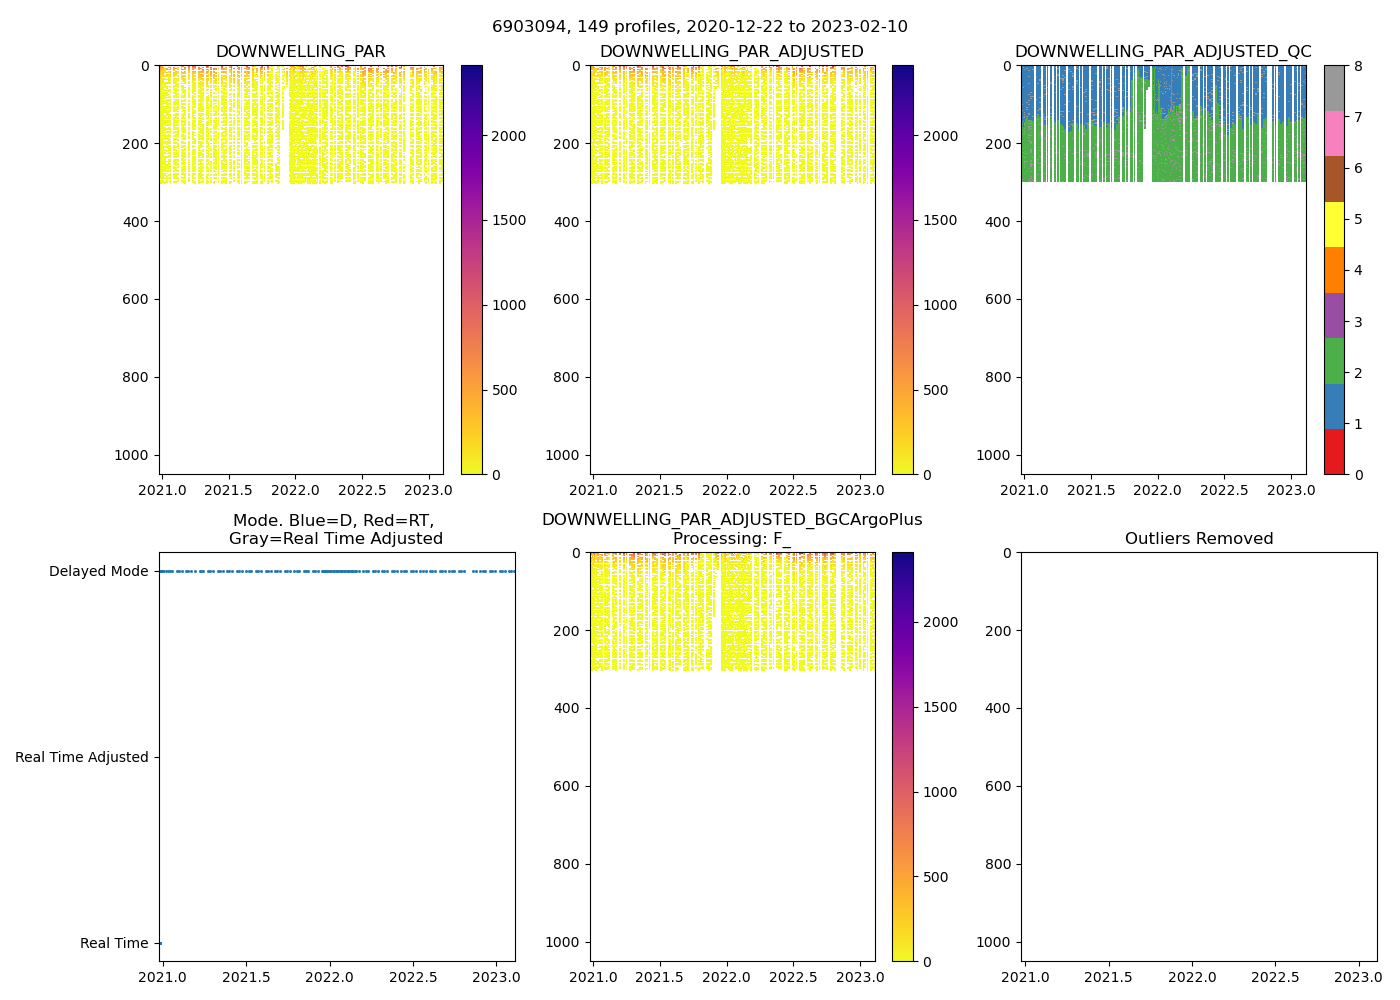Click the gradient colorbar beside the DOWNWELLING_PAR plot
Image resolution: width=1400 pixels, height=1000 pixels.
pos(471,270)
